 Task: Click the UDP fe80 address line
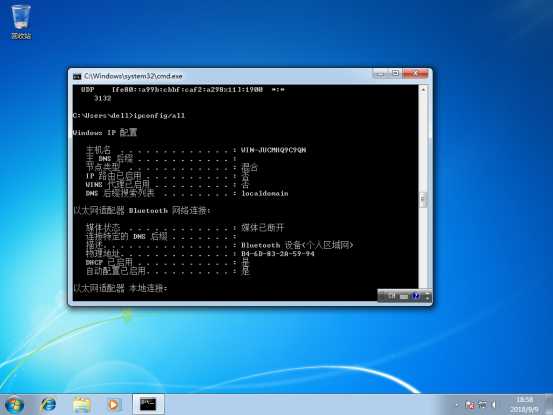[183, 90]
